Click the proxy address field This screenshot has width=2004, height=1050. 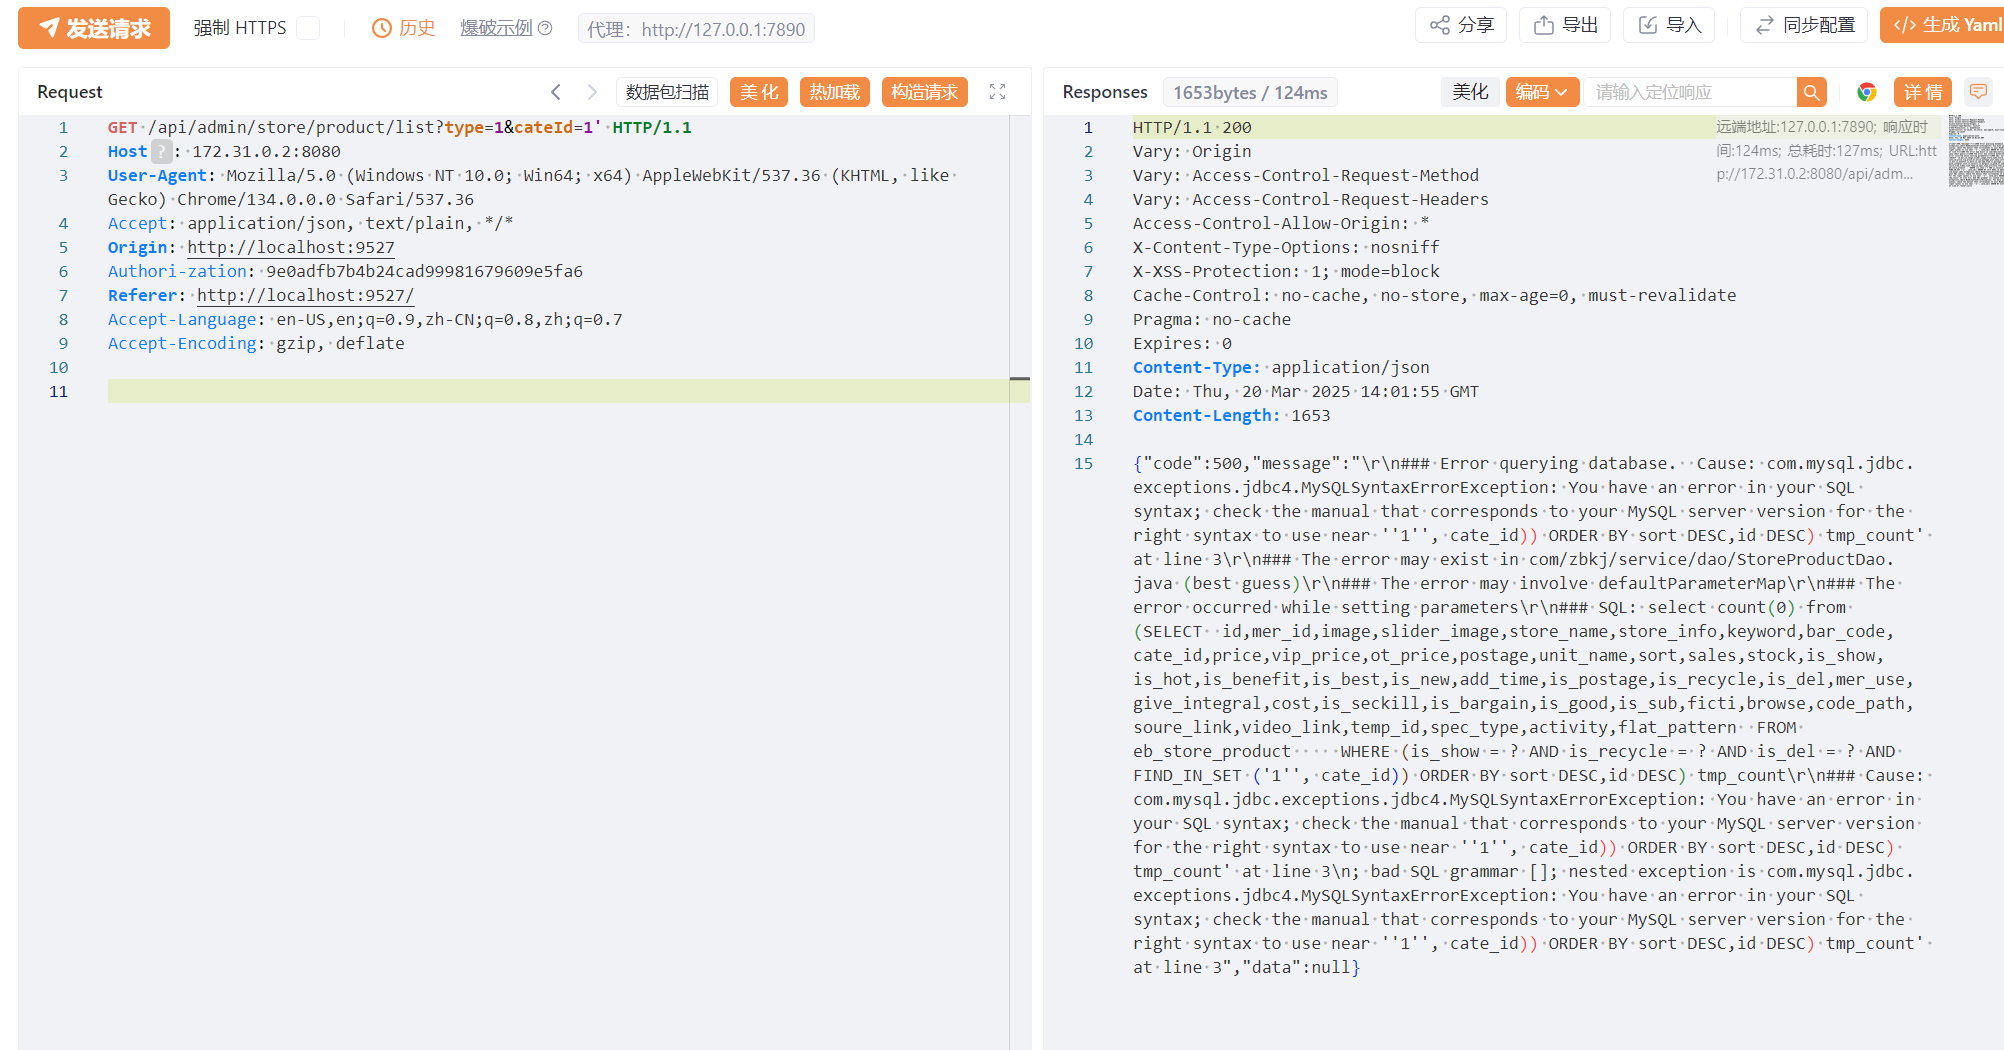tap(696, 29)
